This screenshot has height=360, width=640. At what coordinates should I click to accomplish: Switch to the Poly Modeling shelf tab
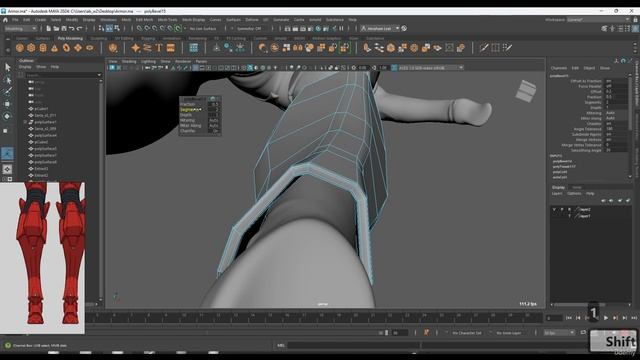click(x=70, y=38)
